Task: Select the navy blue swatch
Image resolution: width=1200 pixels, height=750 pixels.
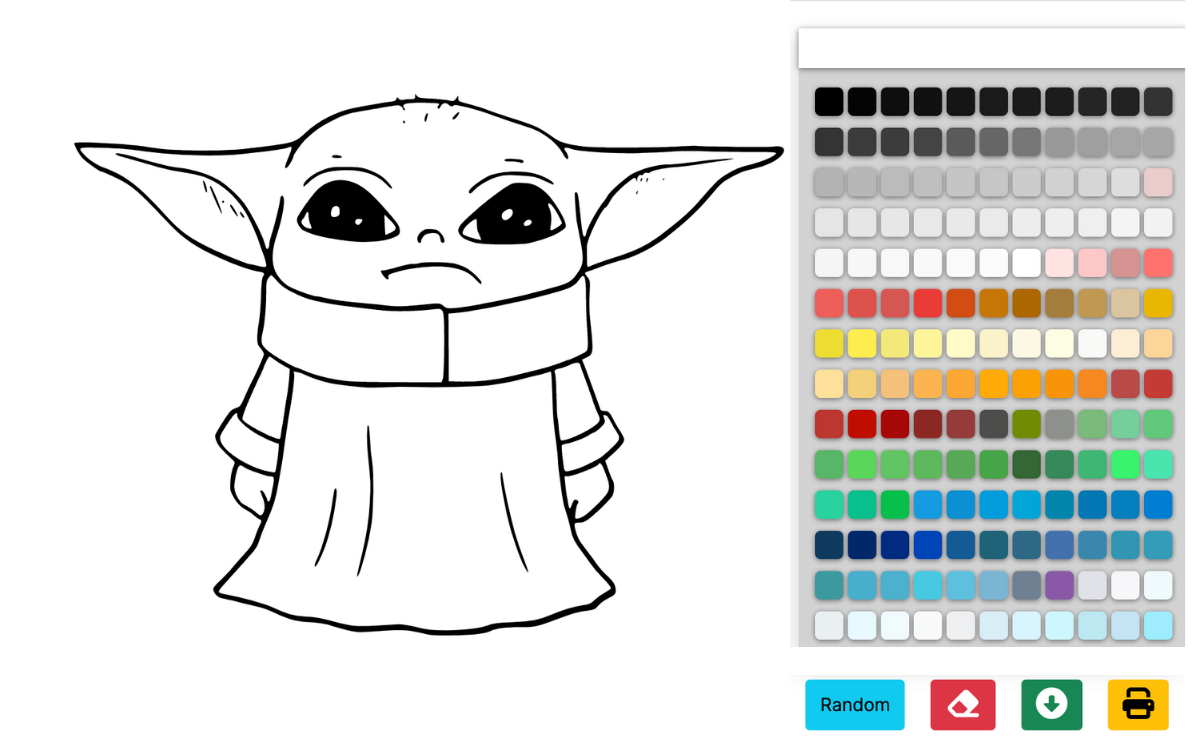Action: point(862,545)
